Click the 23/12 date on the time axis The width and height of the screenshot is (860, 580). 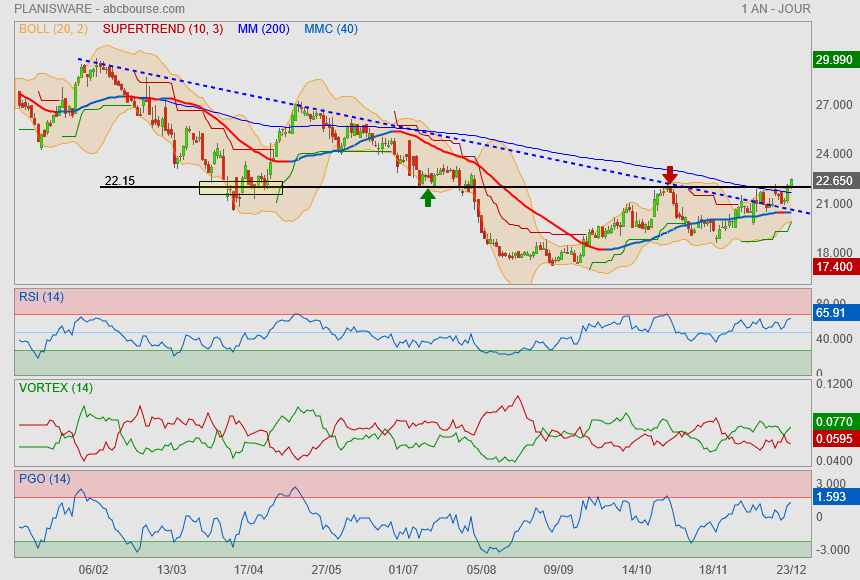[791, 569]
